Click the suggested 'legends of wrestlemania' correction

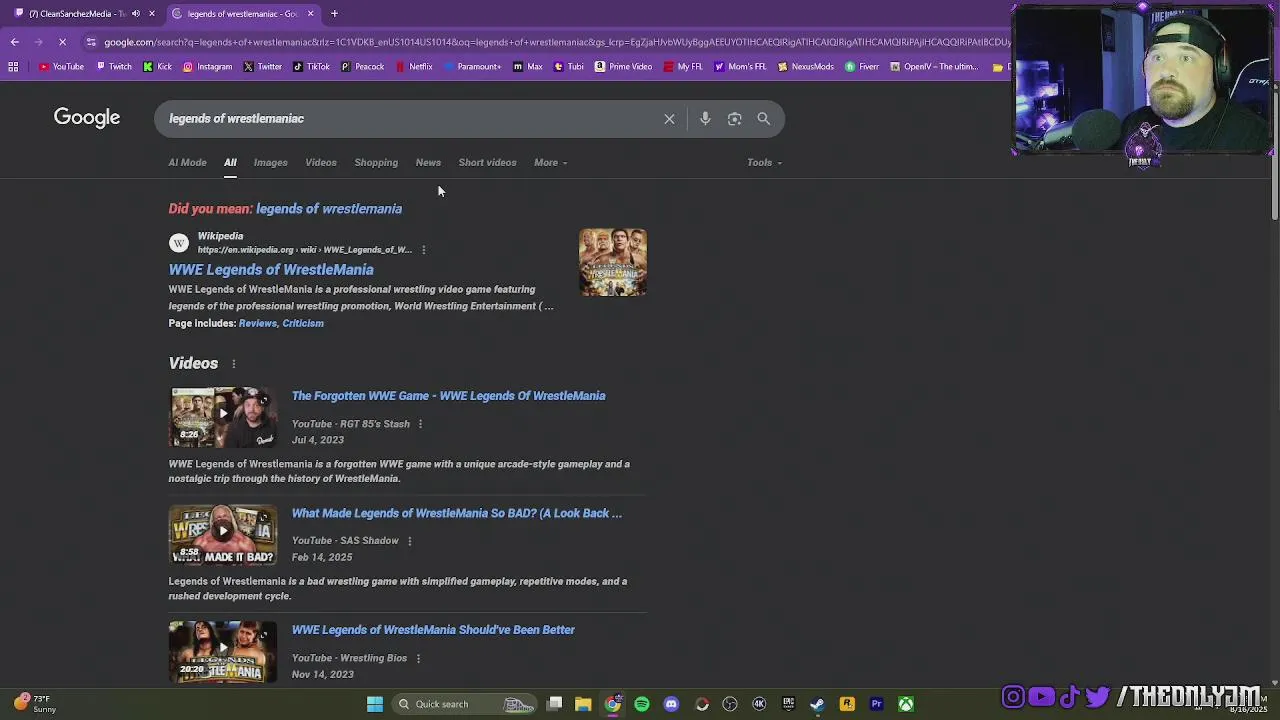[x=329, y=209]
